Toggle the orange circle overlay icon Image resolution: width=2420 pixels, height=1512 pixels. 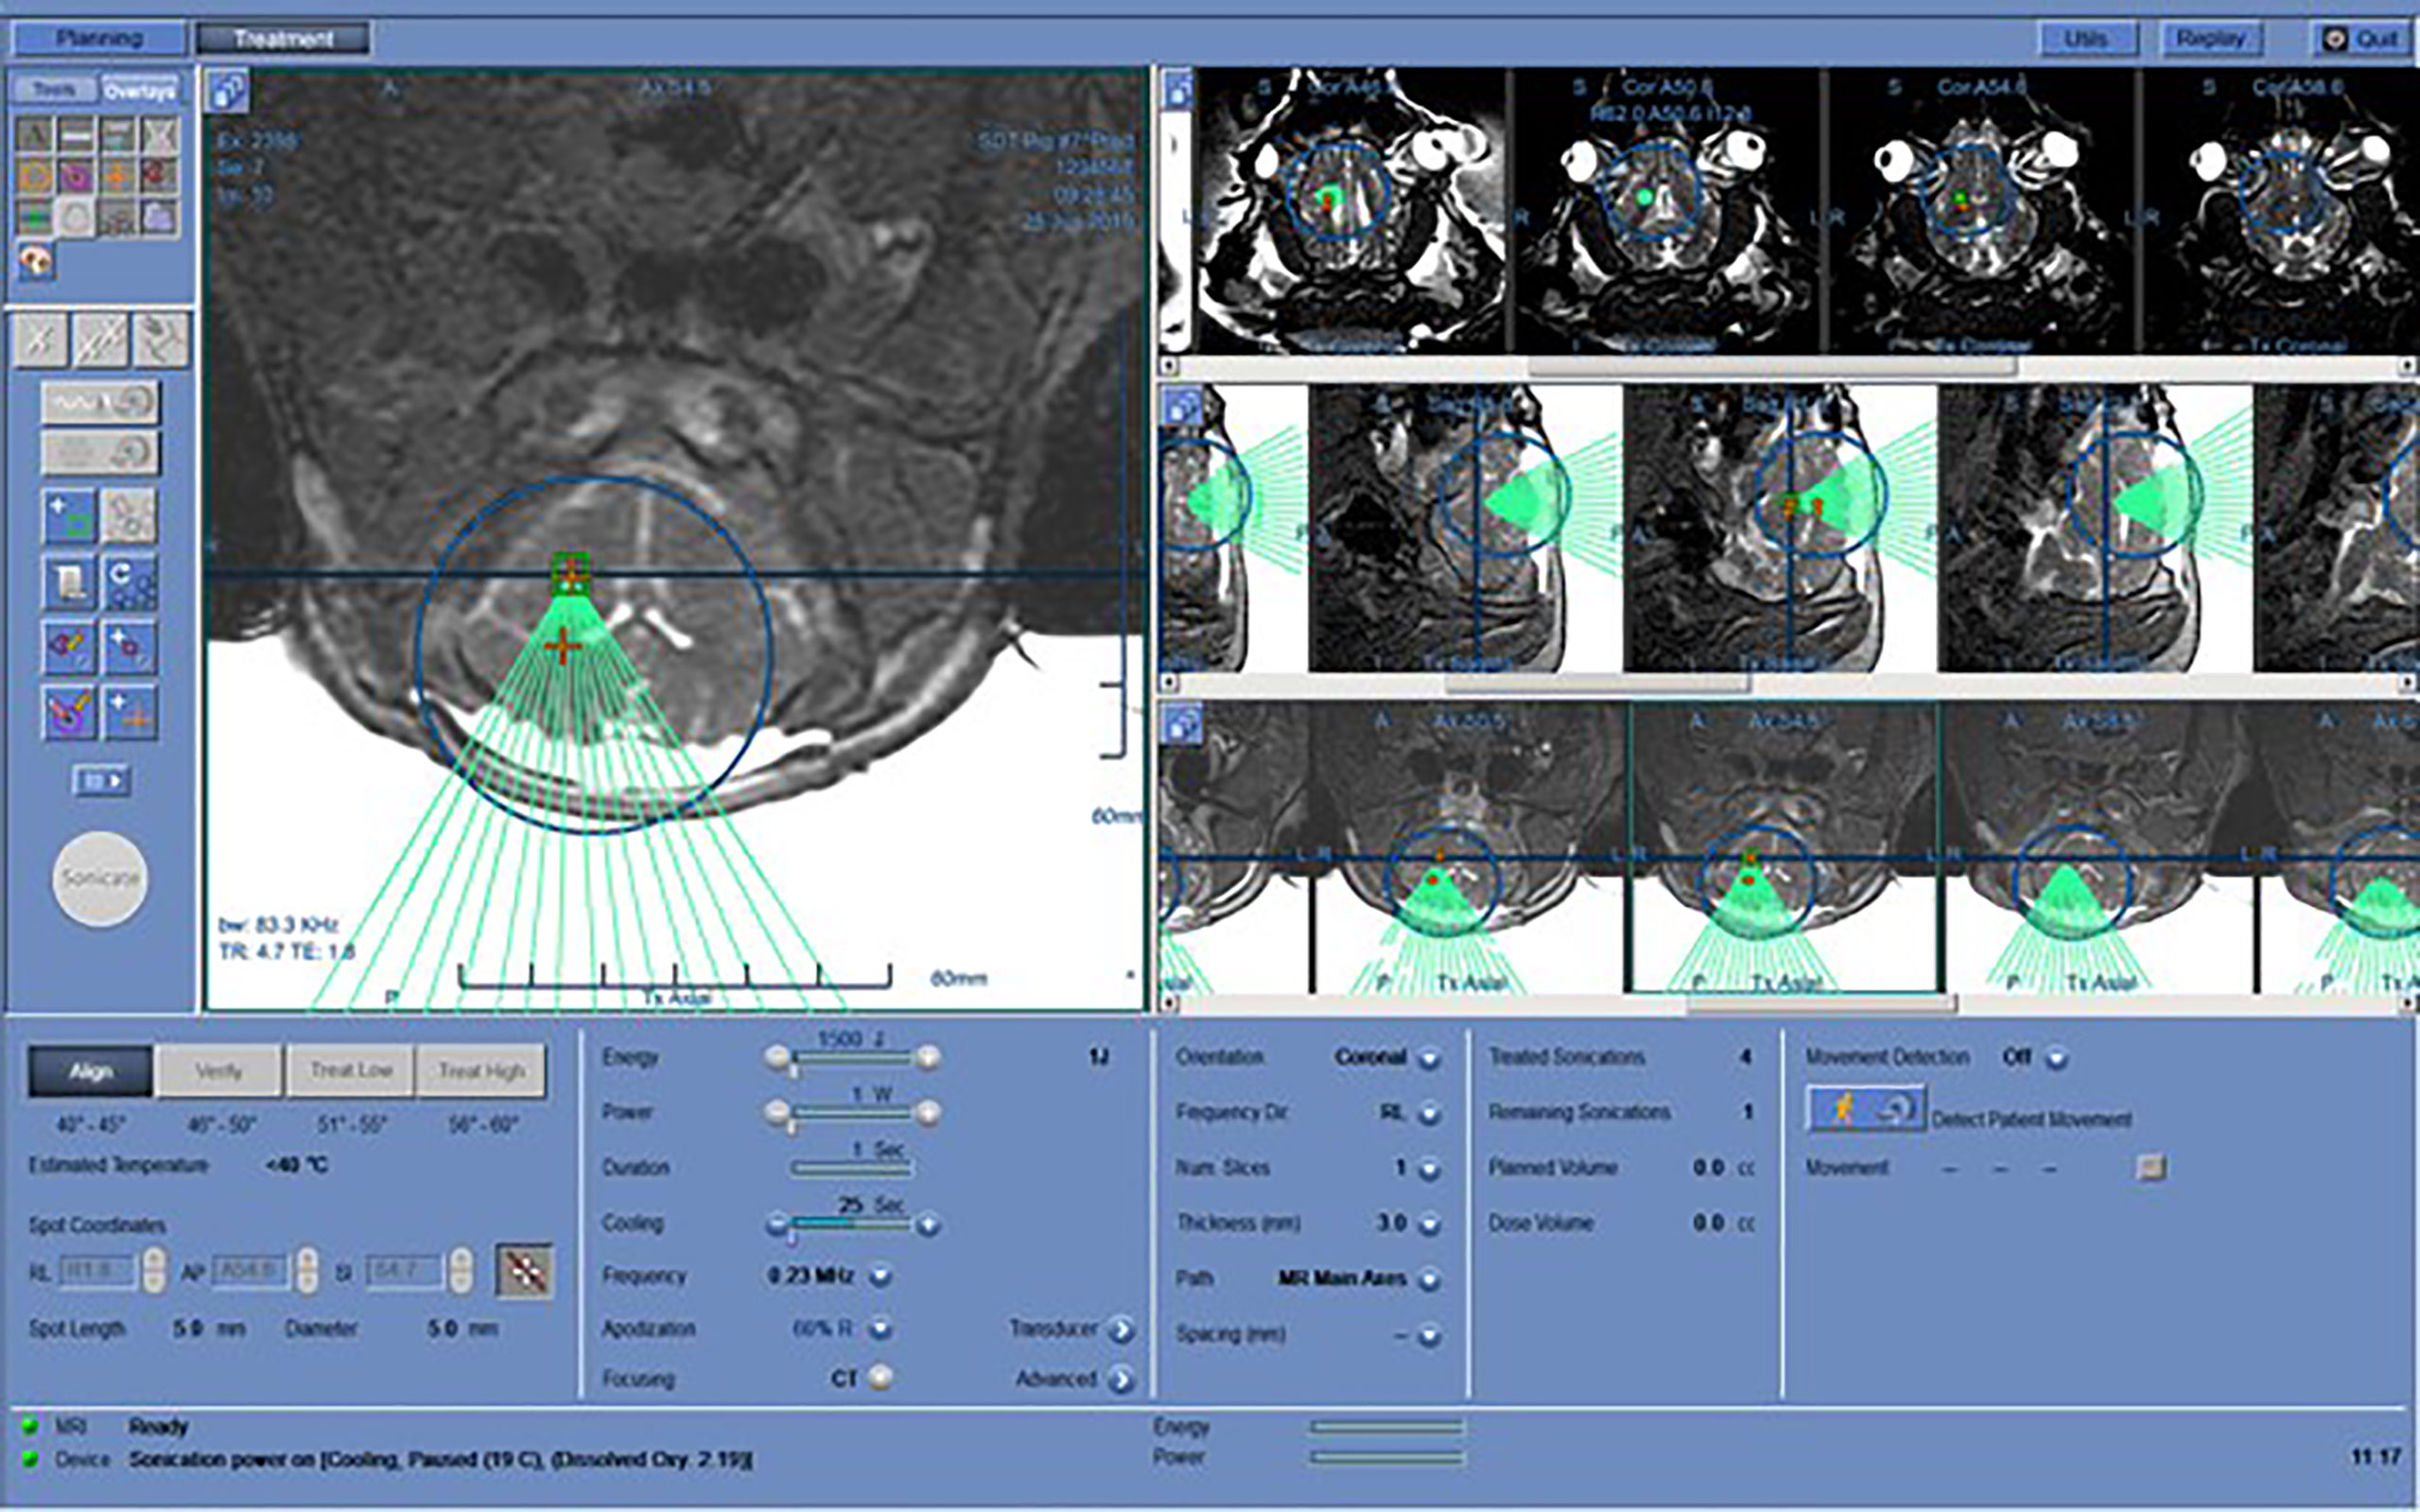click(35, 176)
